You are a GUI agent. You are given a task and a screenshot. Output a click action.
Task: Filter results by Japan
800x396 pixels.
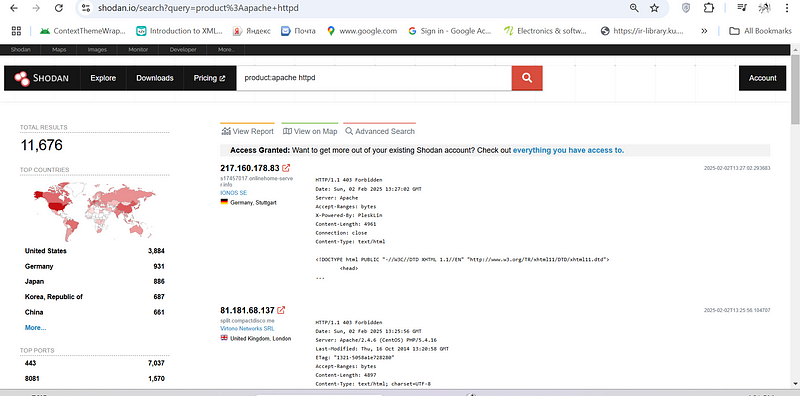point(94,282)
